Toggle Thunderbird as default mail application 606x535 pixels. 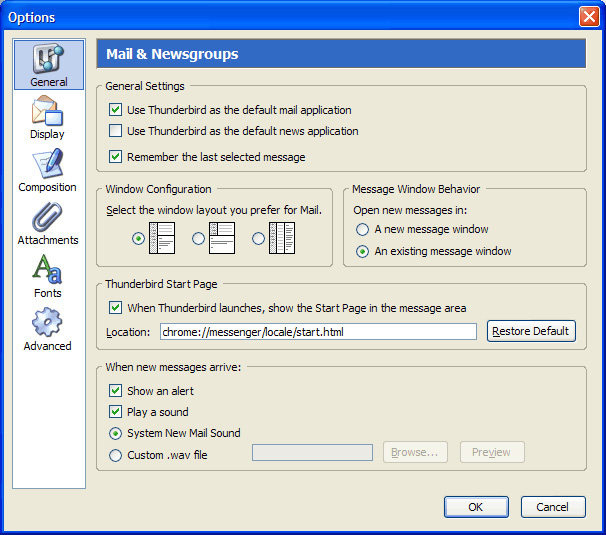coord(115,110)
